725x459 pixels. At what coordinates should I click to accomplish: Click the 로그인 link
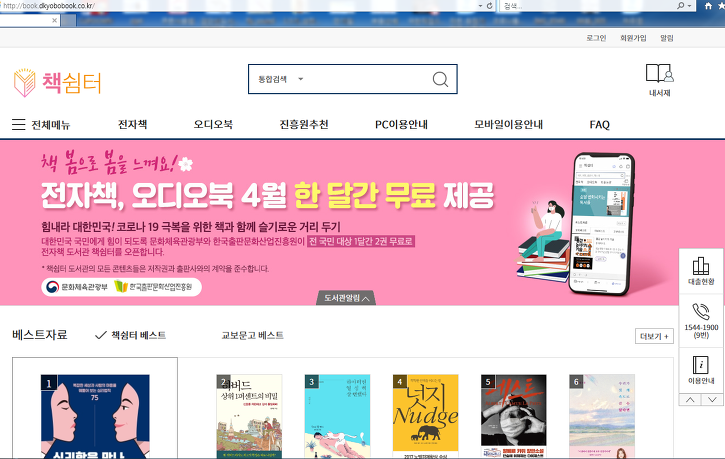point(596,38)
